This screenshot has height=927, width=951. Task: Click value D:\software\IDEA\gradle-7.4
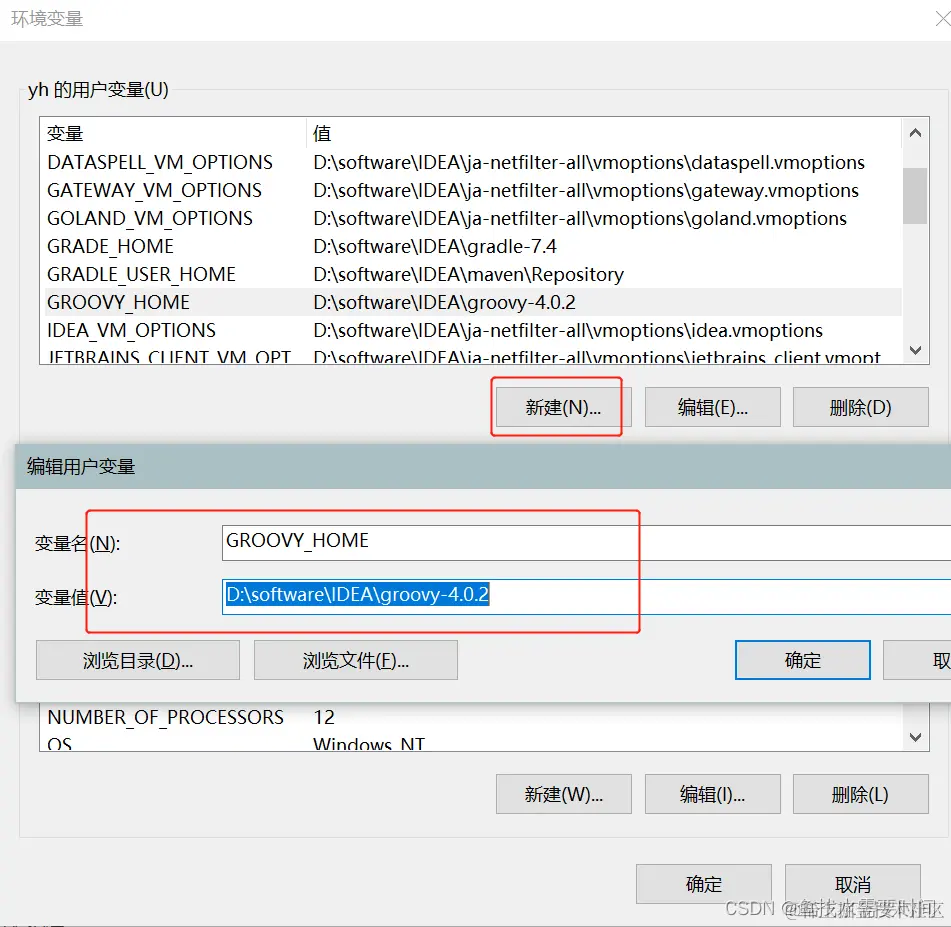click(x=435, y=246)
